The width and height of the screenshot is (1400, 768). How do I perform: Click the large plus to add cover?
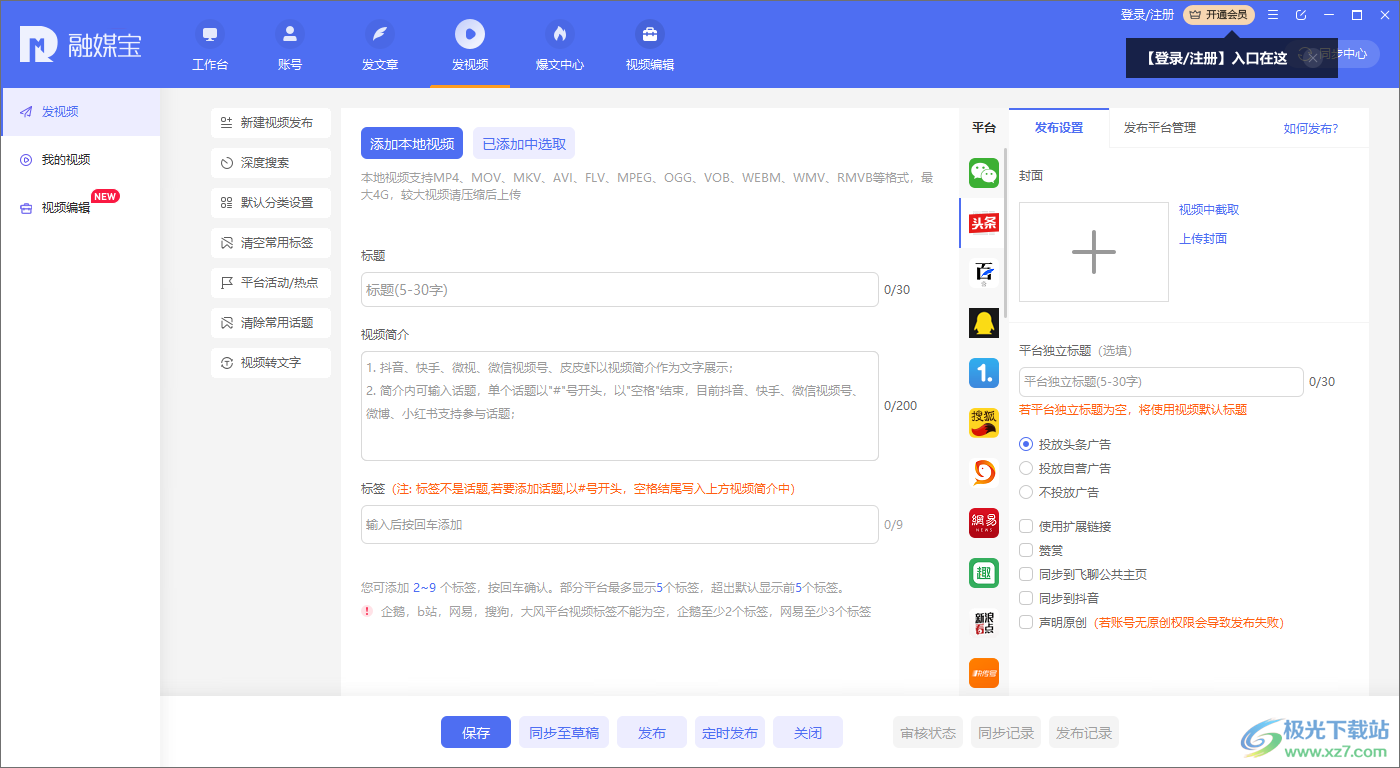[1094, 252]
